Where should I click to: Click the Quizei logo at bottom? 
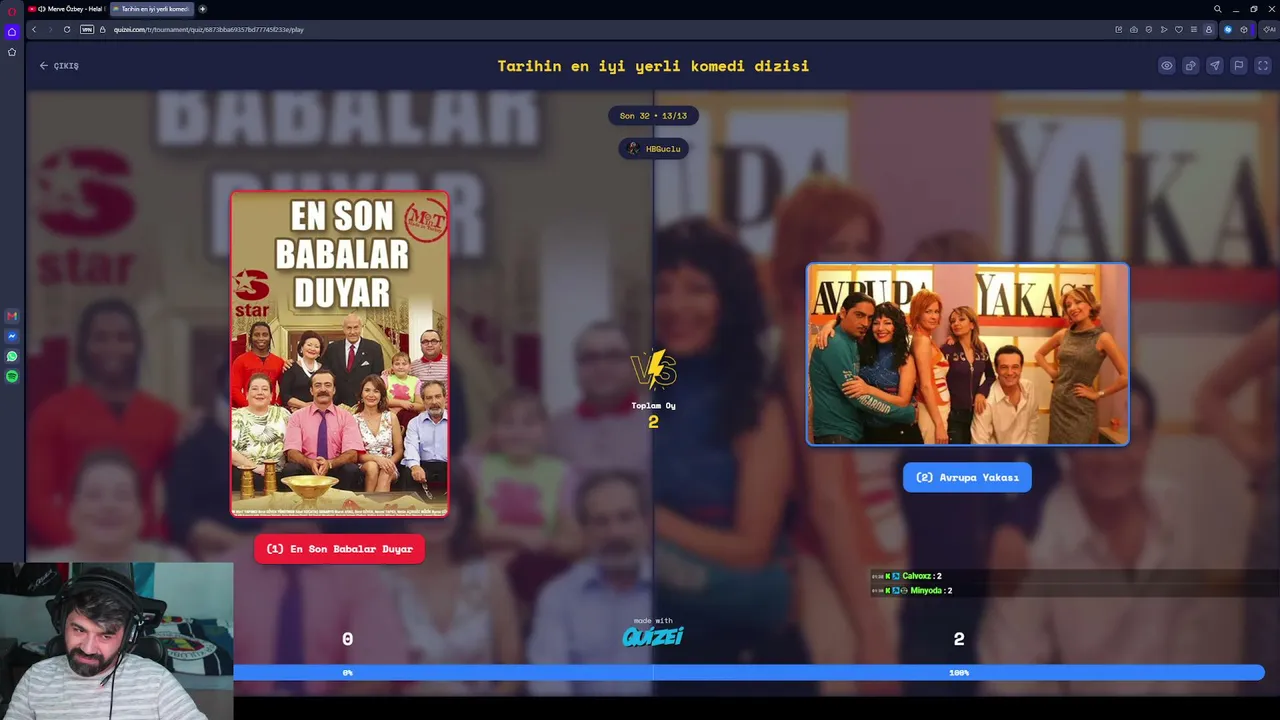[653, 636]
